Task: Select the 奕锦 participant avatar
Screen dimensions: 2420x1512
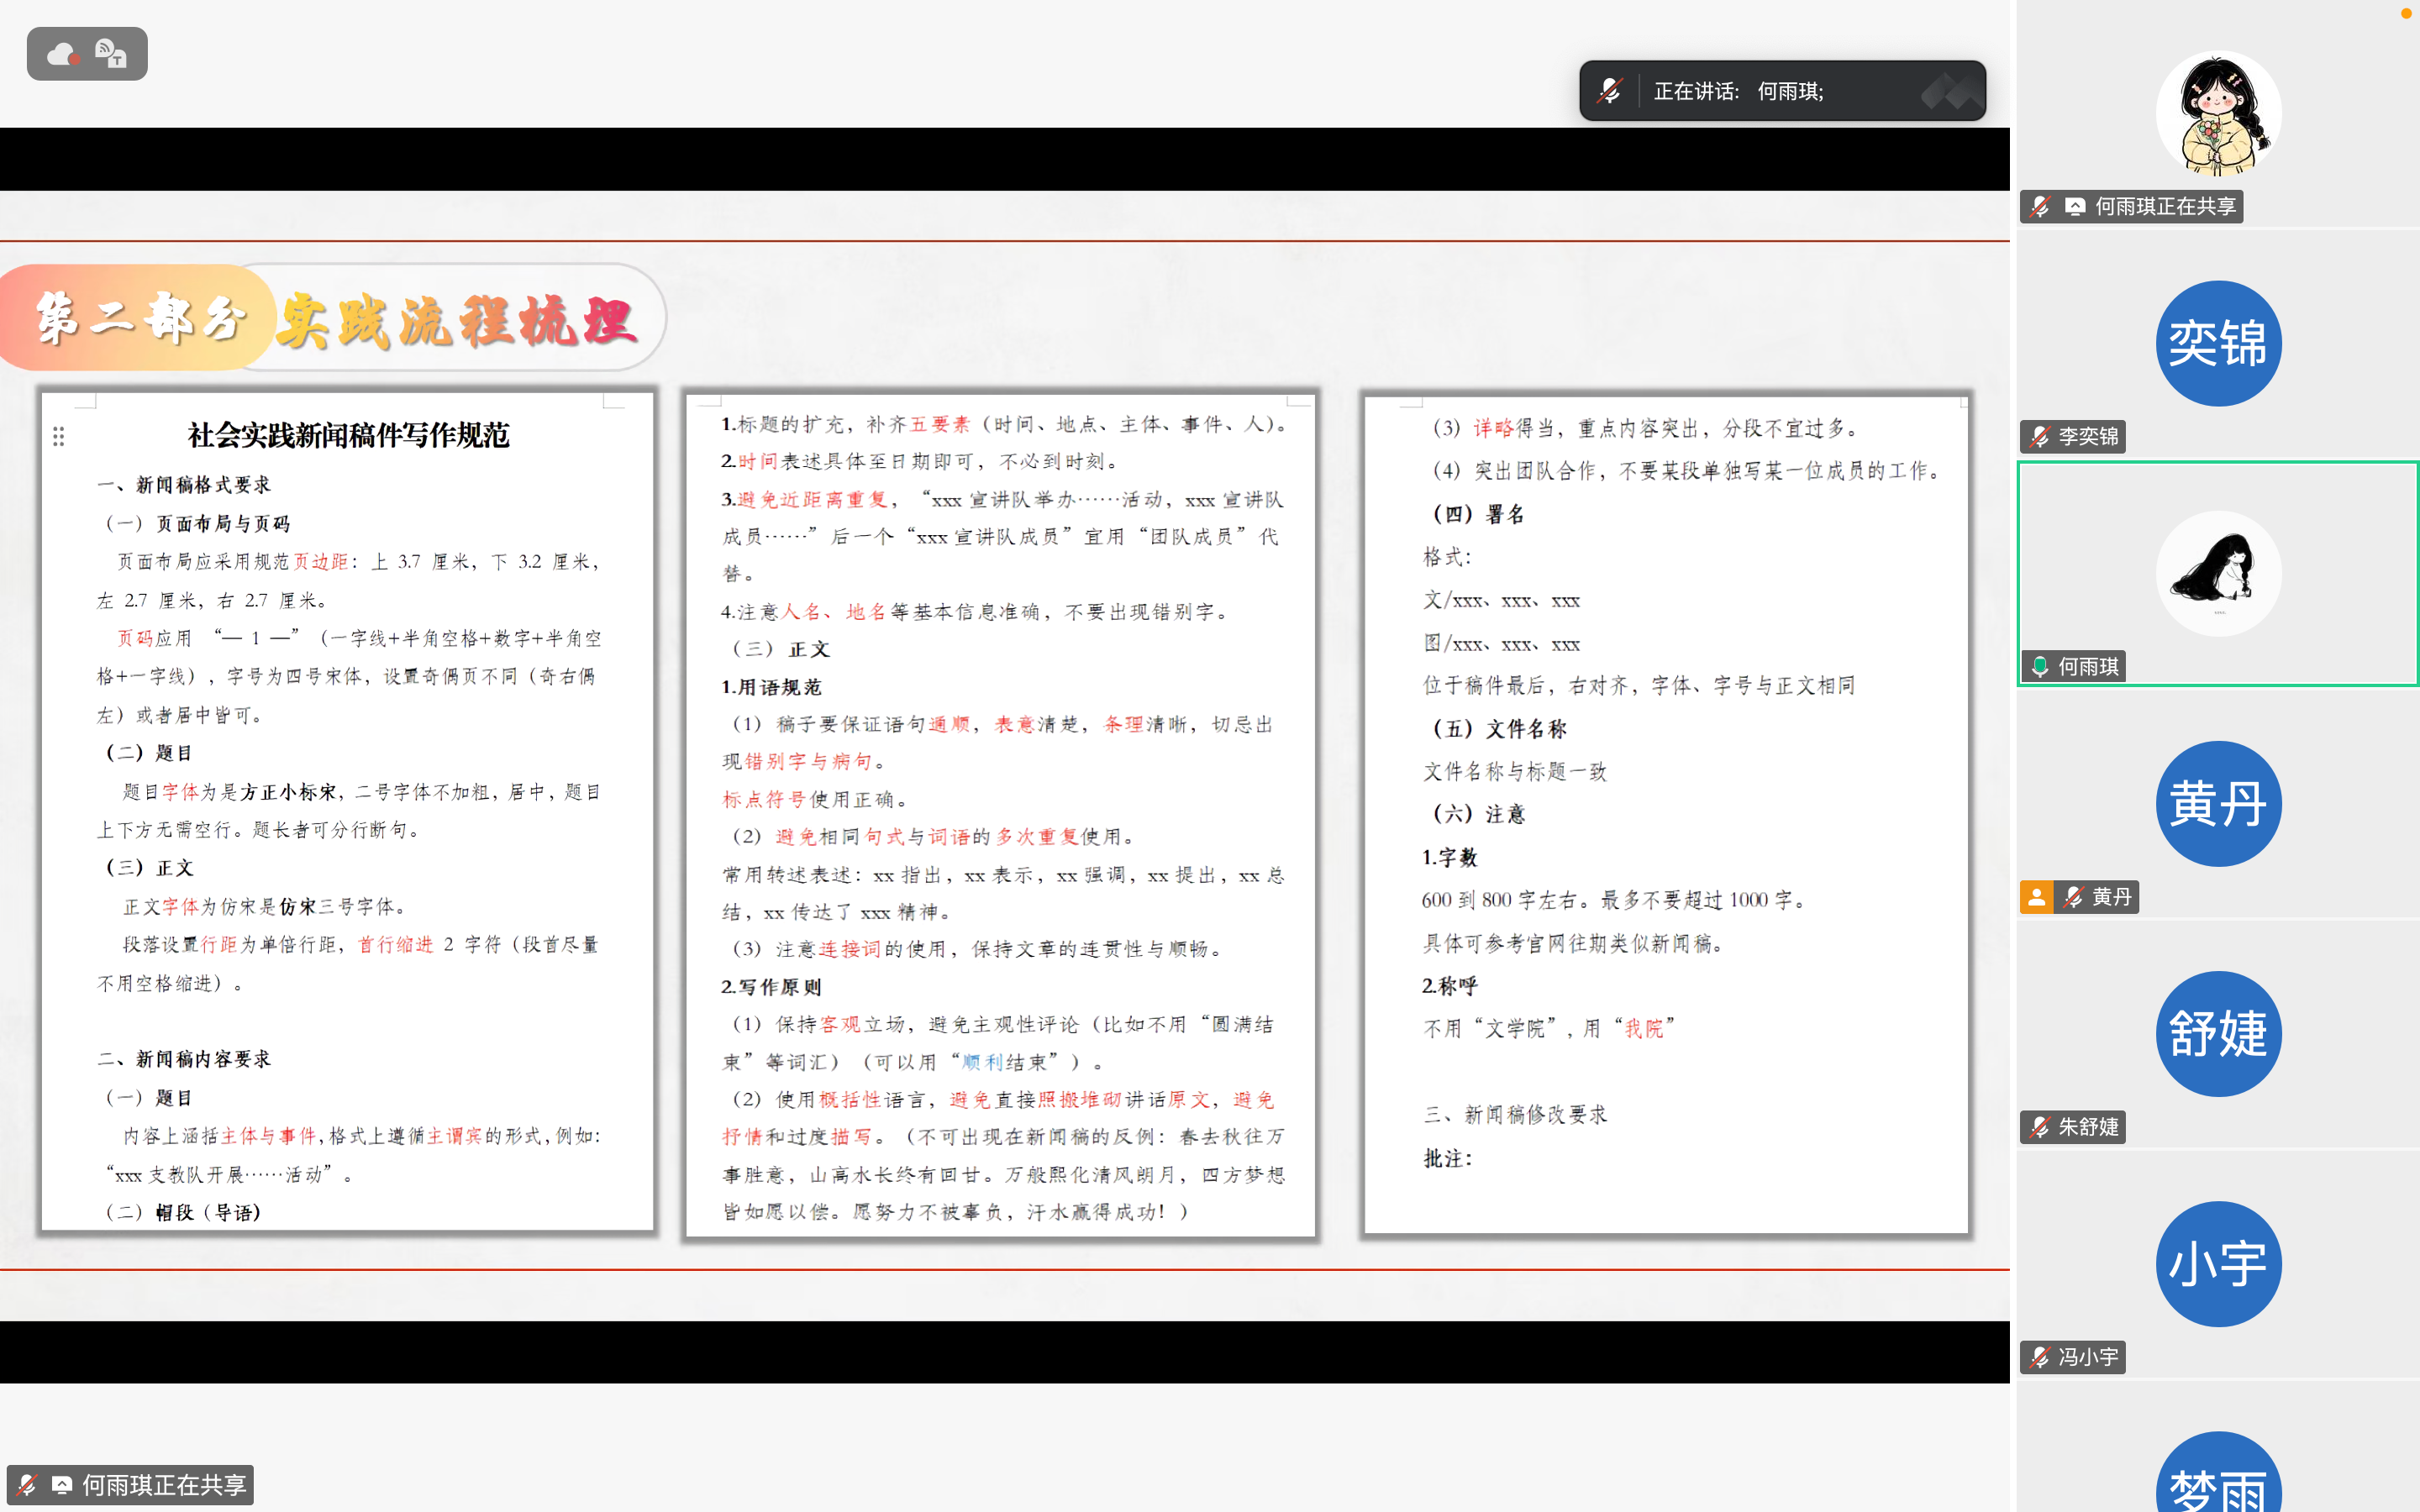Action: pyautogui.click(x=2218, y=344)
